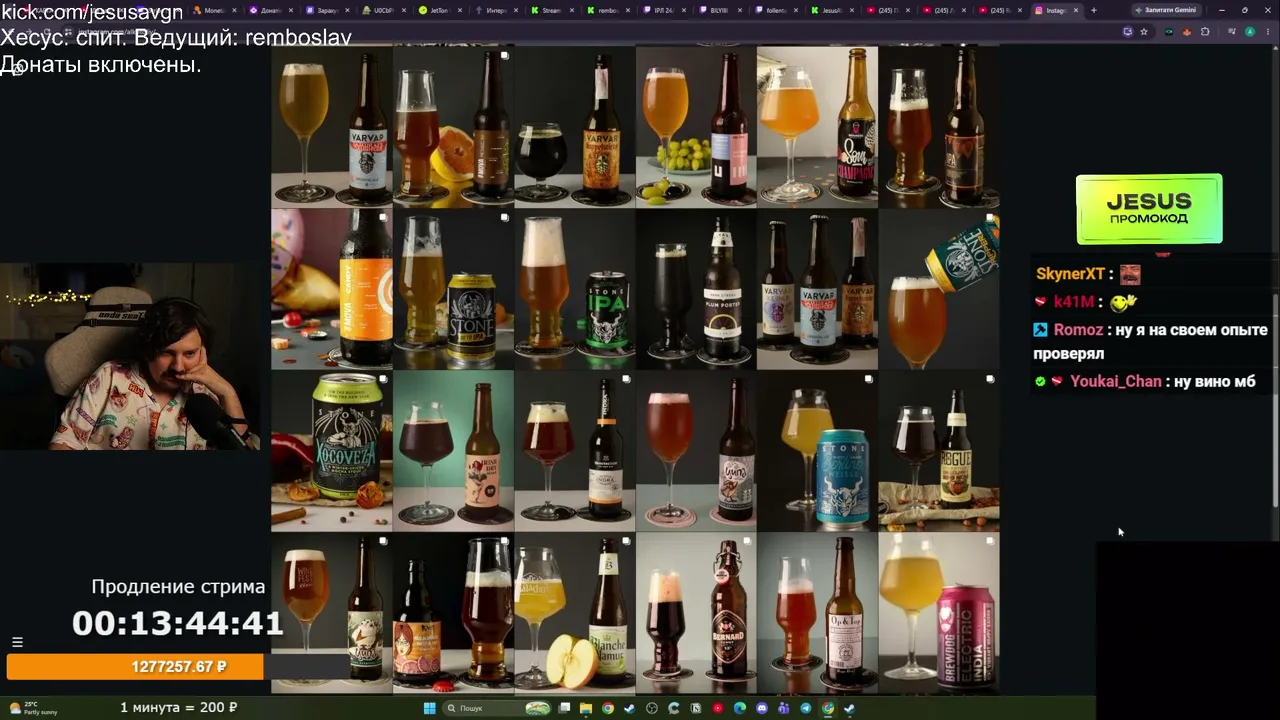Open File Explorer from the taskbar
This screenshot has height=720, width=1280.
click(586, 708)
